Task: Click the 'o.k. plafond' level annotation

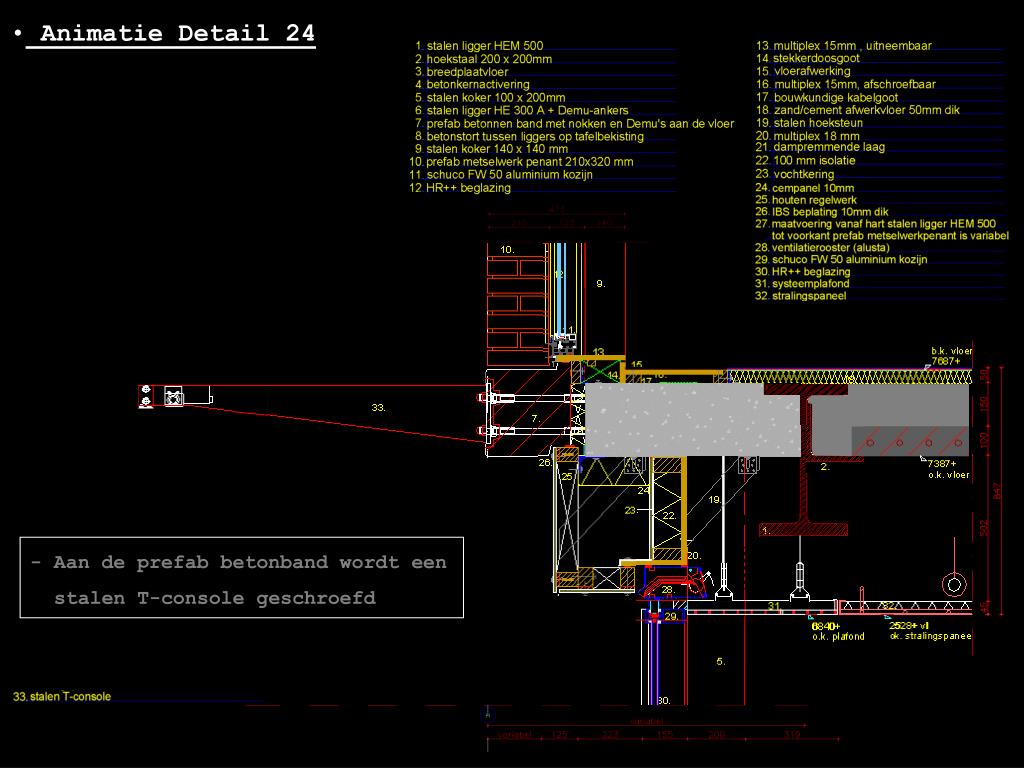Action: 838,632
